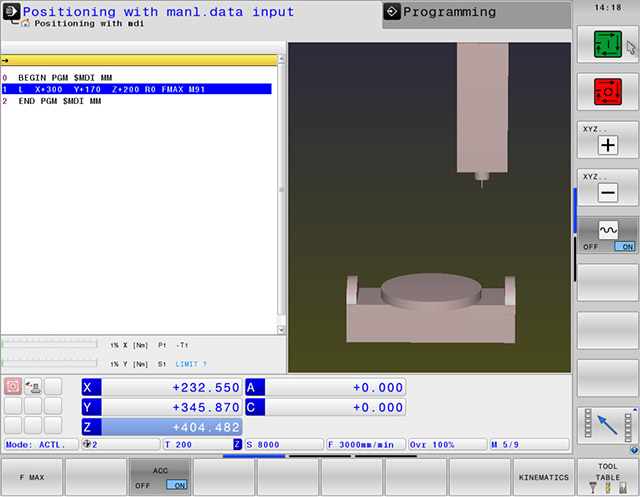The height and width of the screenshot is (497, 640).
Task: Click the blue X axis letter label
Action: click(91, 387)
